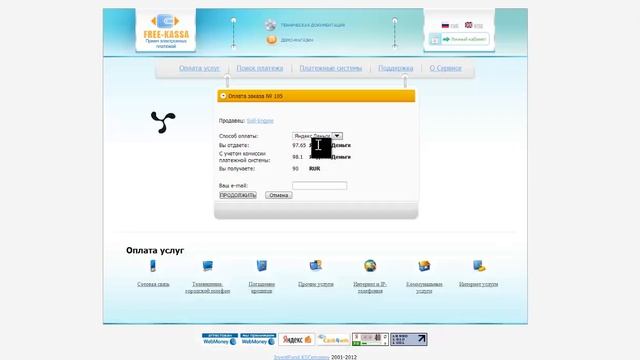Click the second WebMoney banner

(258, 339)
